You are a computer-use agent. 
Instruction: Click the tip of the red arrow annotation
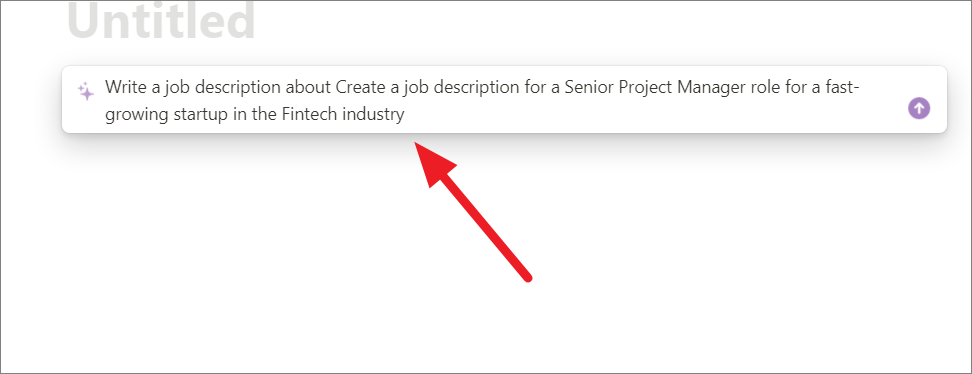pyautogui.click(x=417, y=144)
